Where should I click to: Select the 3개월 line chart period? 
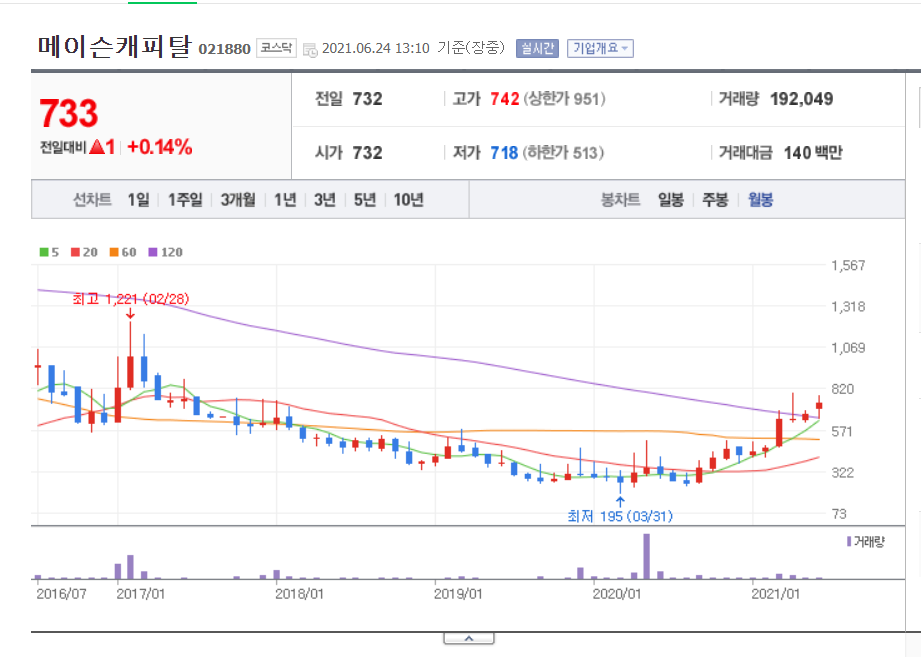[x=238, y=200]
